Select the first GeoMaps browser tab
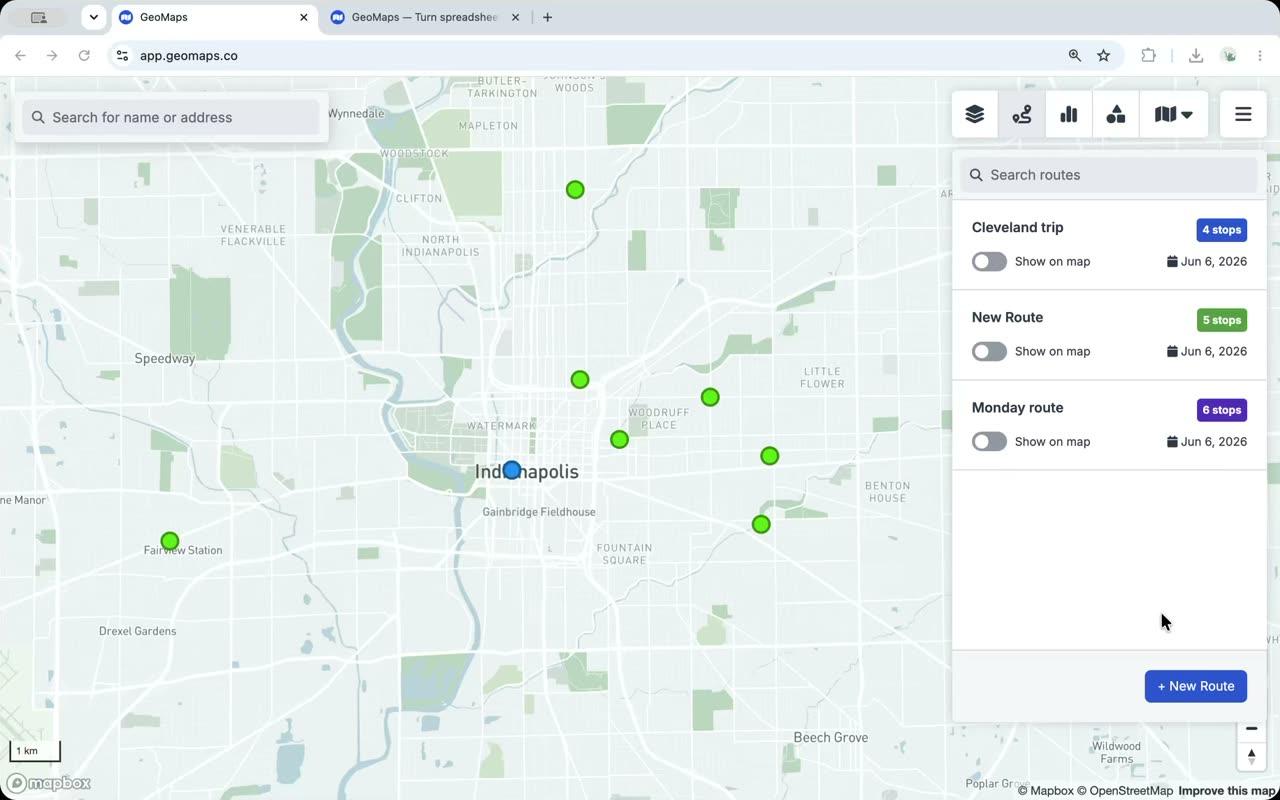Screen dimensions: 1280x800 (x=213, y=17)
